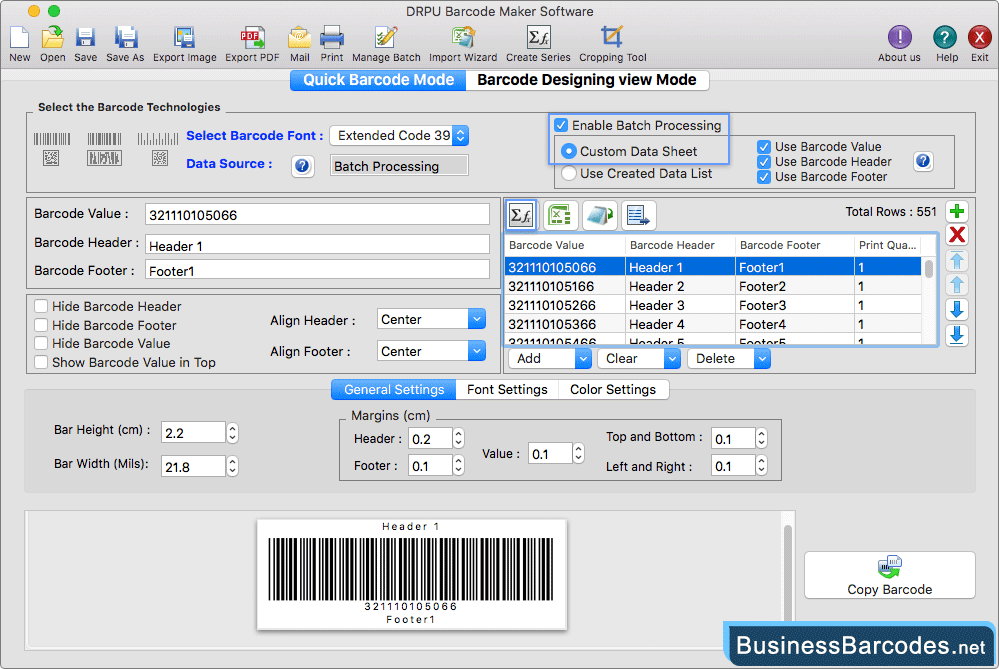The image size is (999, 669).
Task: Delete row with red X icon
Action: point(956,235)
